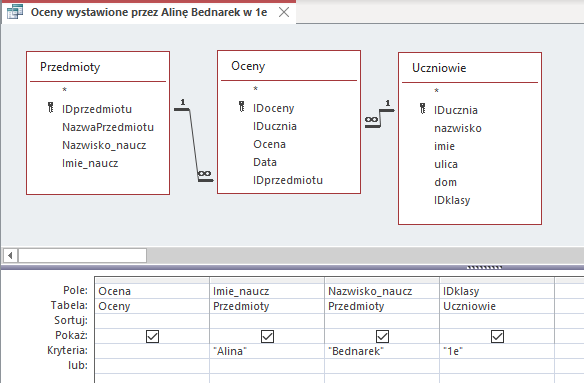Select IDucznia field in the Uczniowie table
The width and height of the screenshot is (584, 383).
coord(456,110)
